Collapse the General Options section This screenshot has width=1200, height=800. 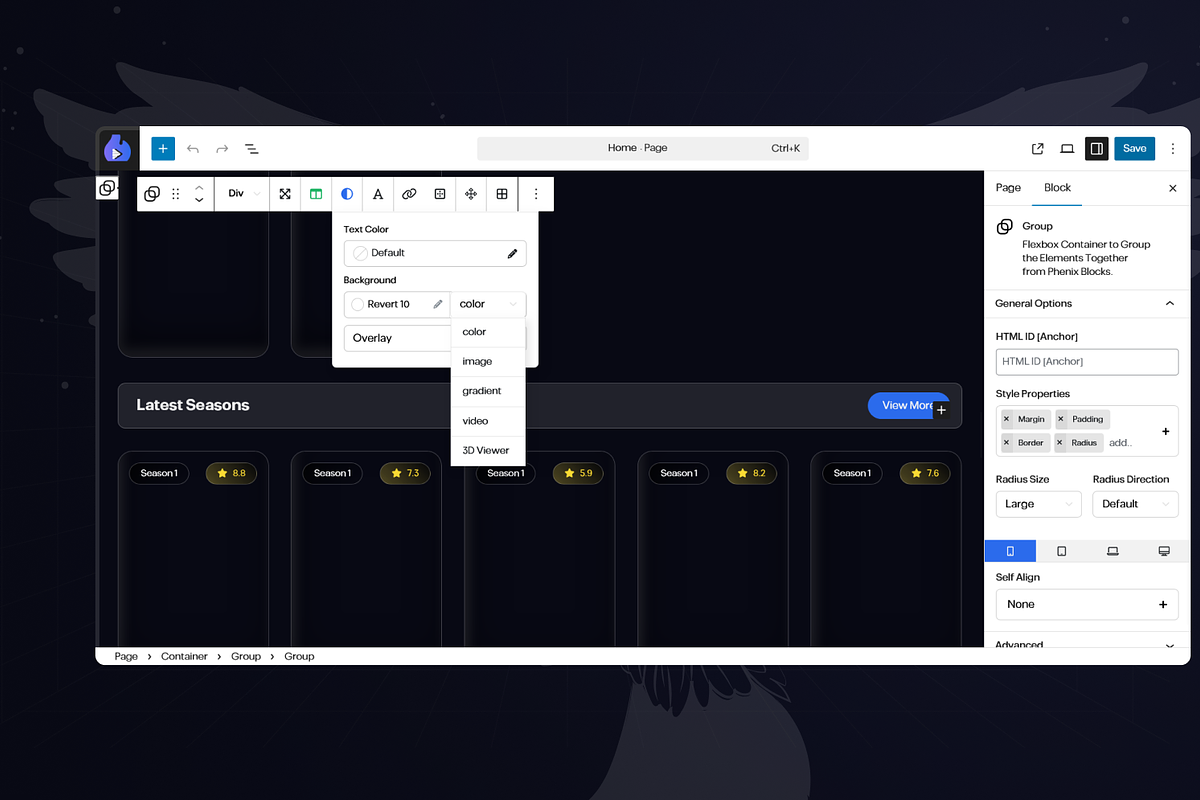point(1086,303)
